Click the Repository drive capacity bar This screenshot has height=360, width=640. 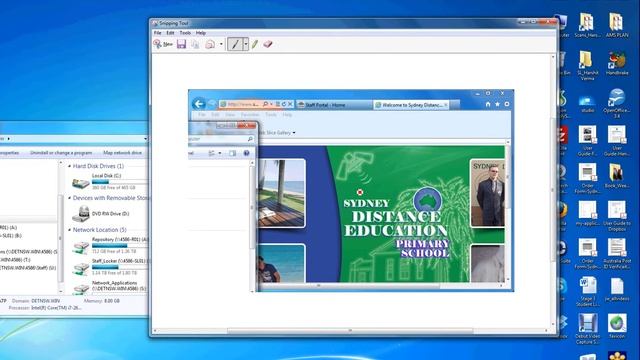click(119, 246)
